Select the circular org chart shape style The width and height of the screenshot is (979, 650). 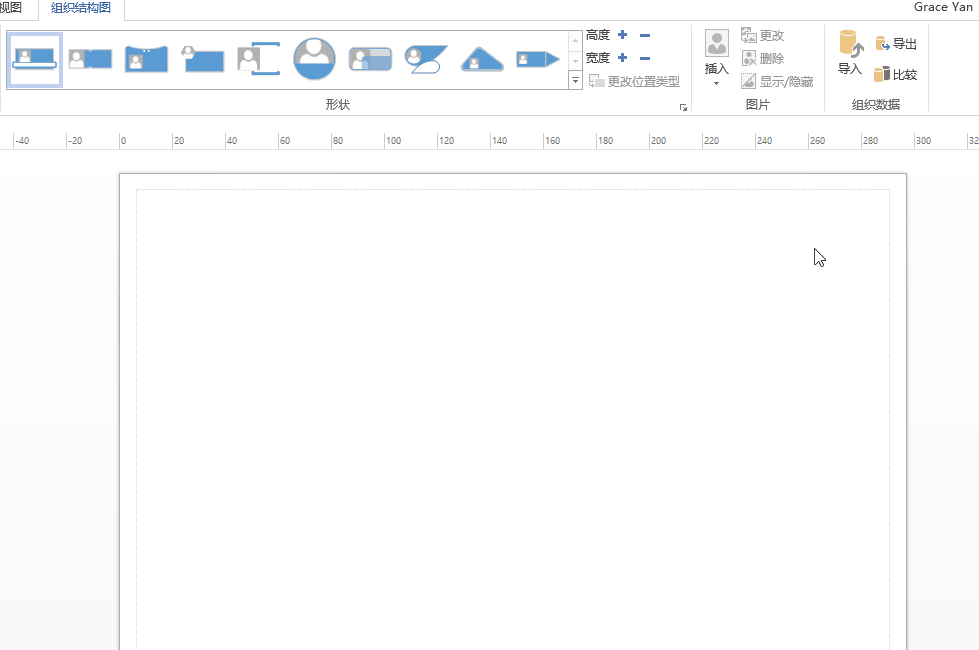[x=314, y=59]
